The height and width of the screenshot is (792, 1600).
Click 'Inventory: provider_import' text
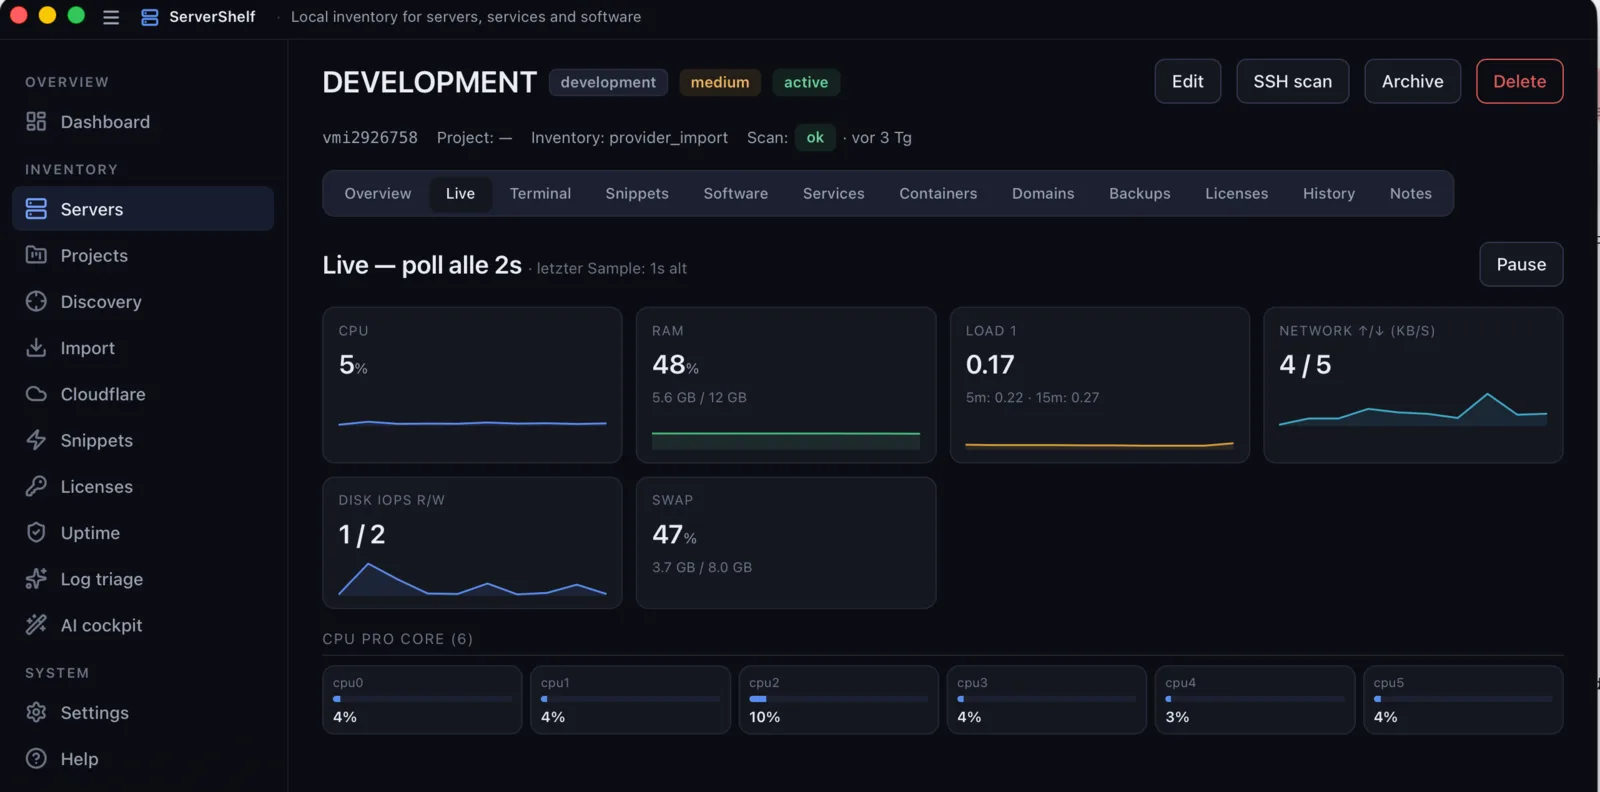click(629, 137)
